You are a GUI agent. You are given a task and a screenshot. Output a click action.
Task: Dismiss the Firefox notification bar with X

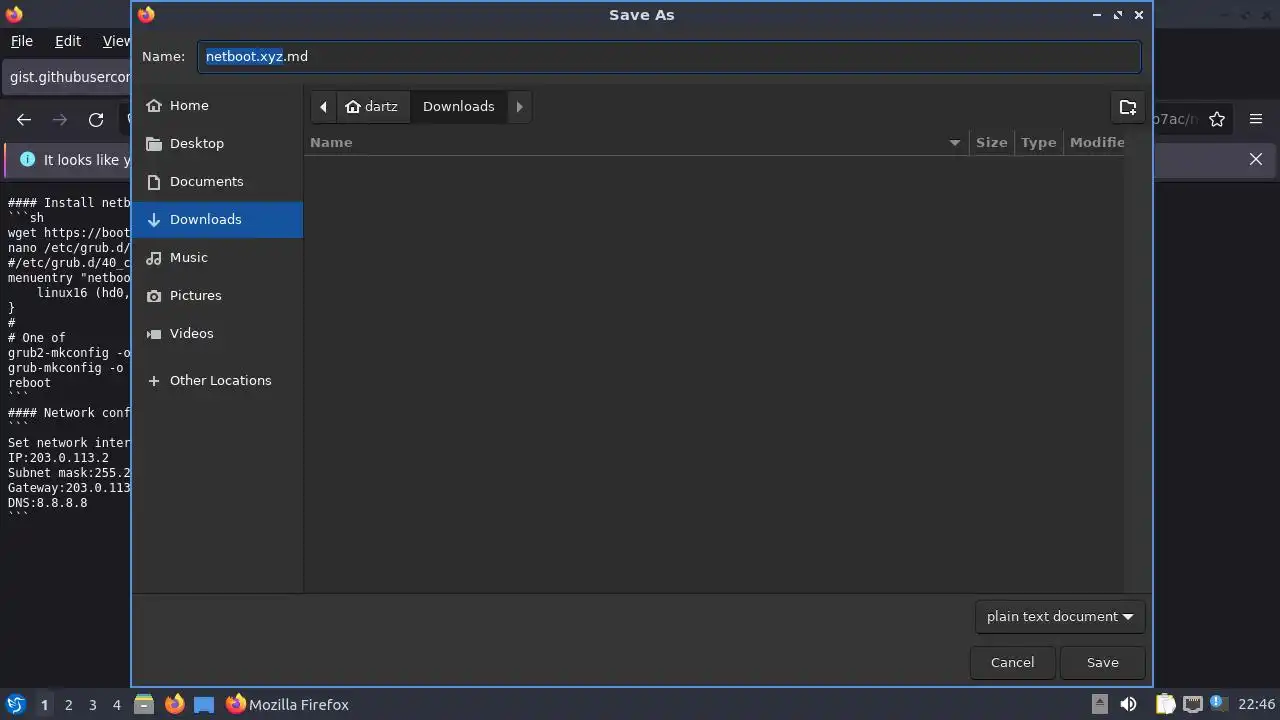1256,159
